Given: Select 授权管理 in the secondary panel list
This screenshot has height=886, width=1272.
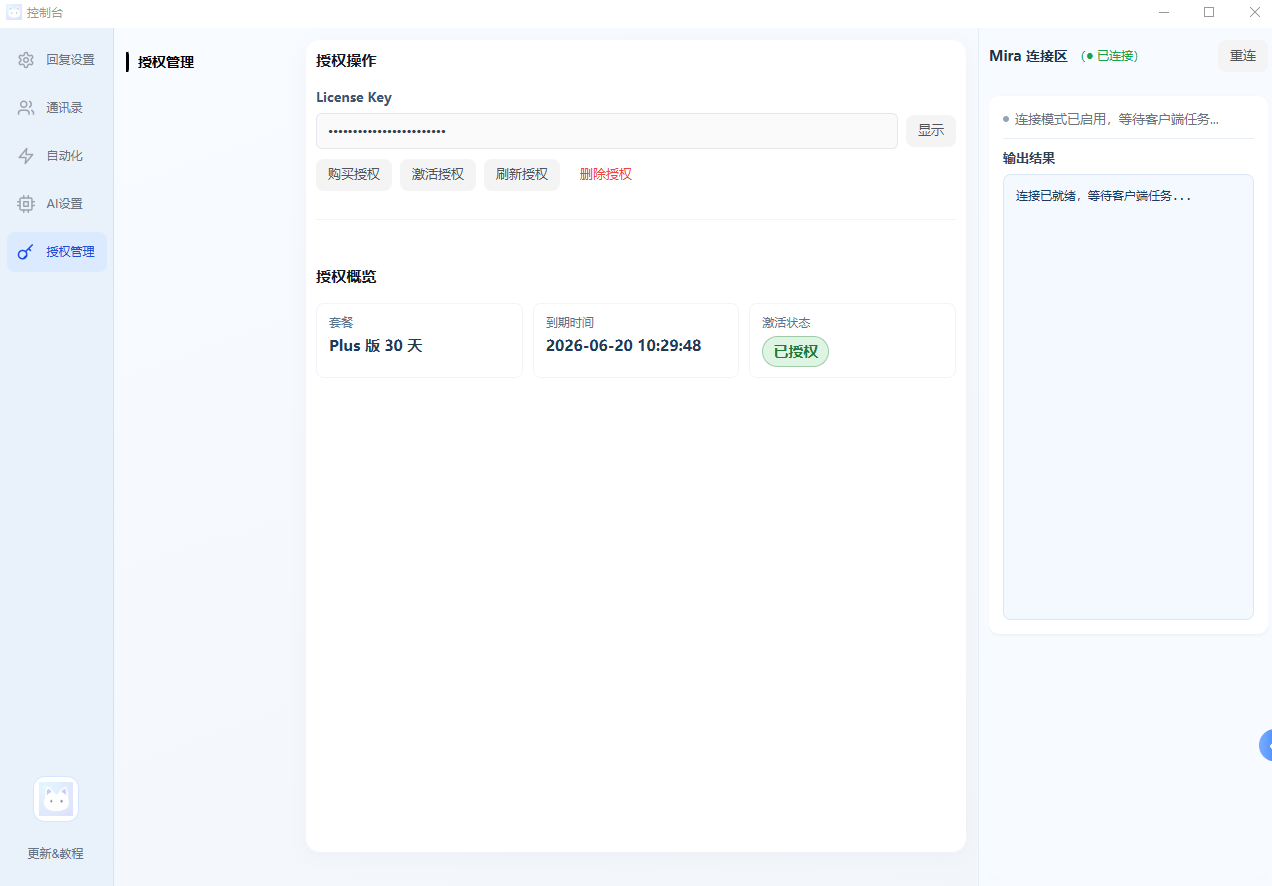Looking at the screenshot, I should click(166, 62).
